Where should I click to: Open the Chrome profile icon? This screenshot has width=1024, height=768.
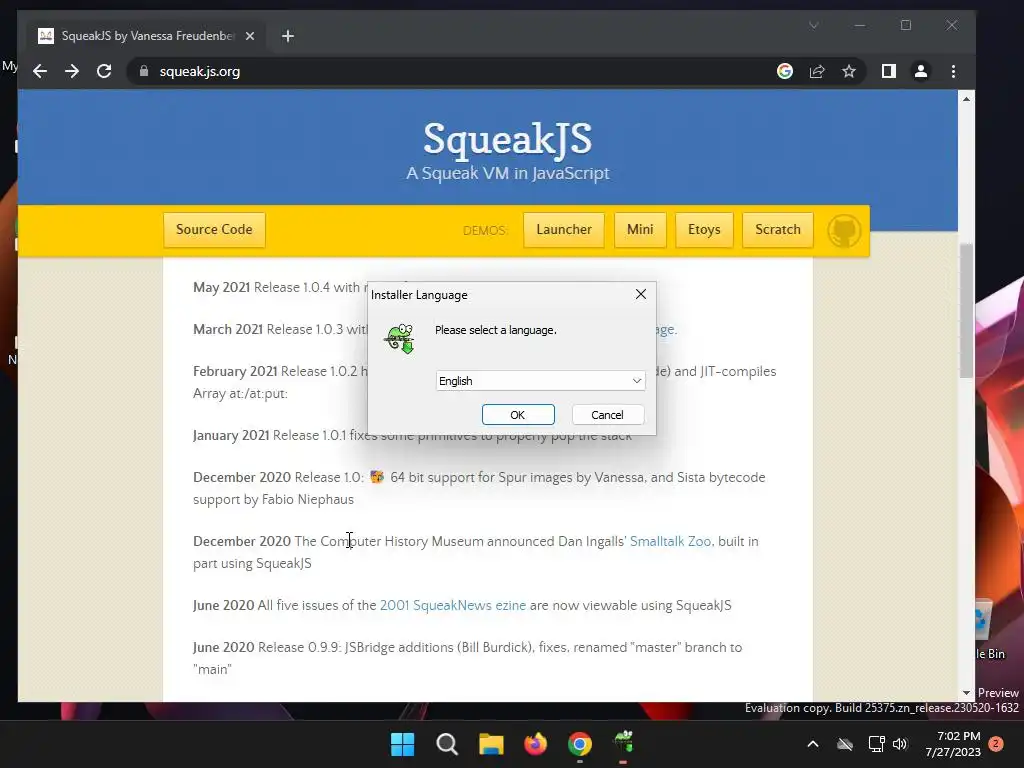click(921, 71)
